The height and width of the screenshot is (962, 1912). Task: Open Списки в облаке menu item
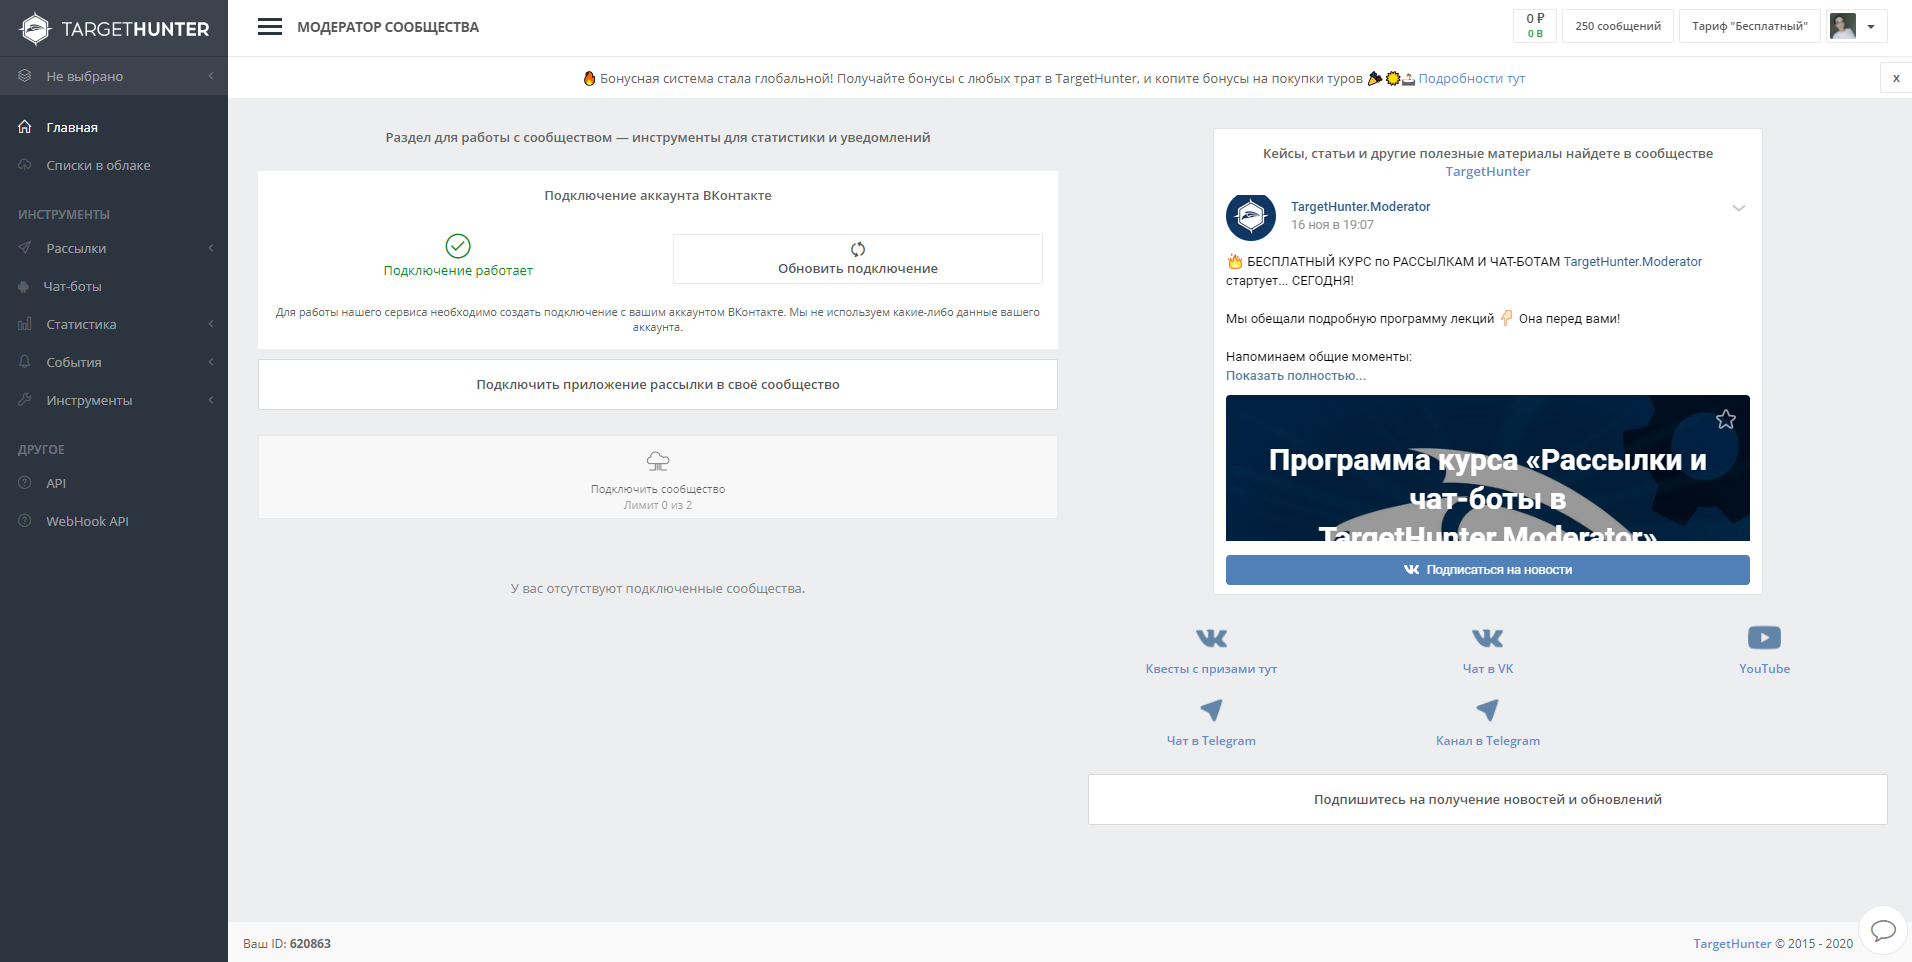[114, 165]
